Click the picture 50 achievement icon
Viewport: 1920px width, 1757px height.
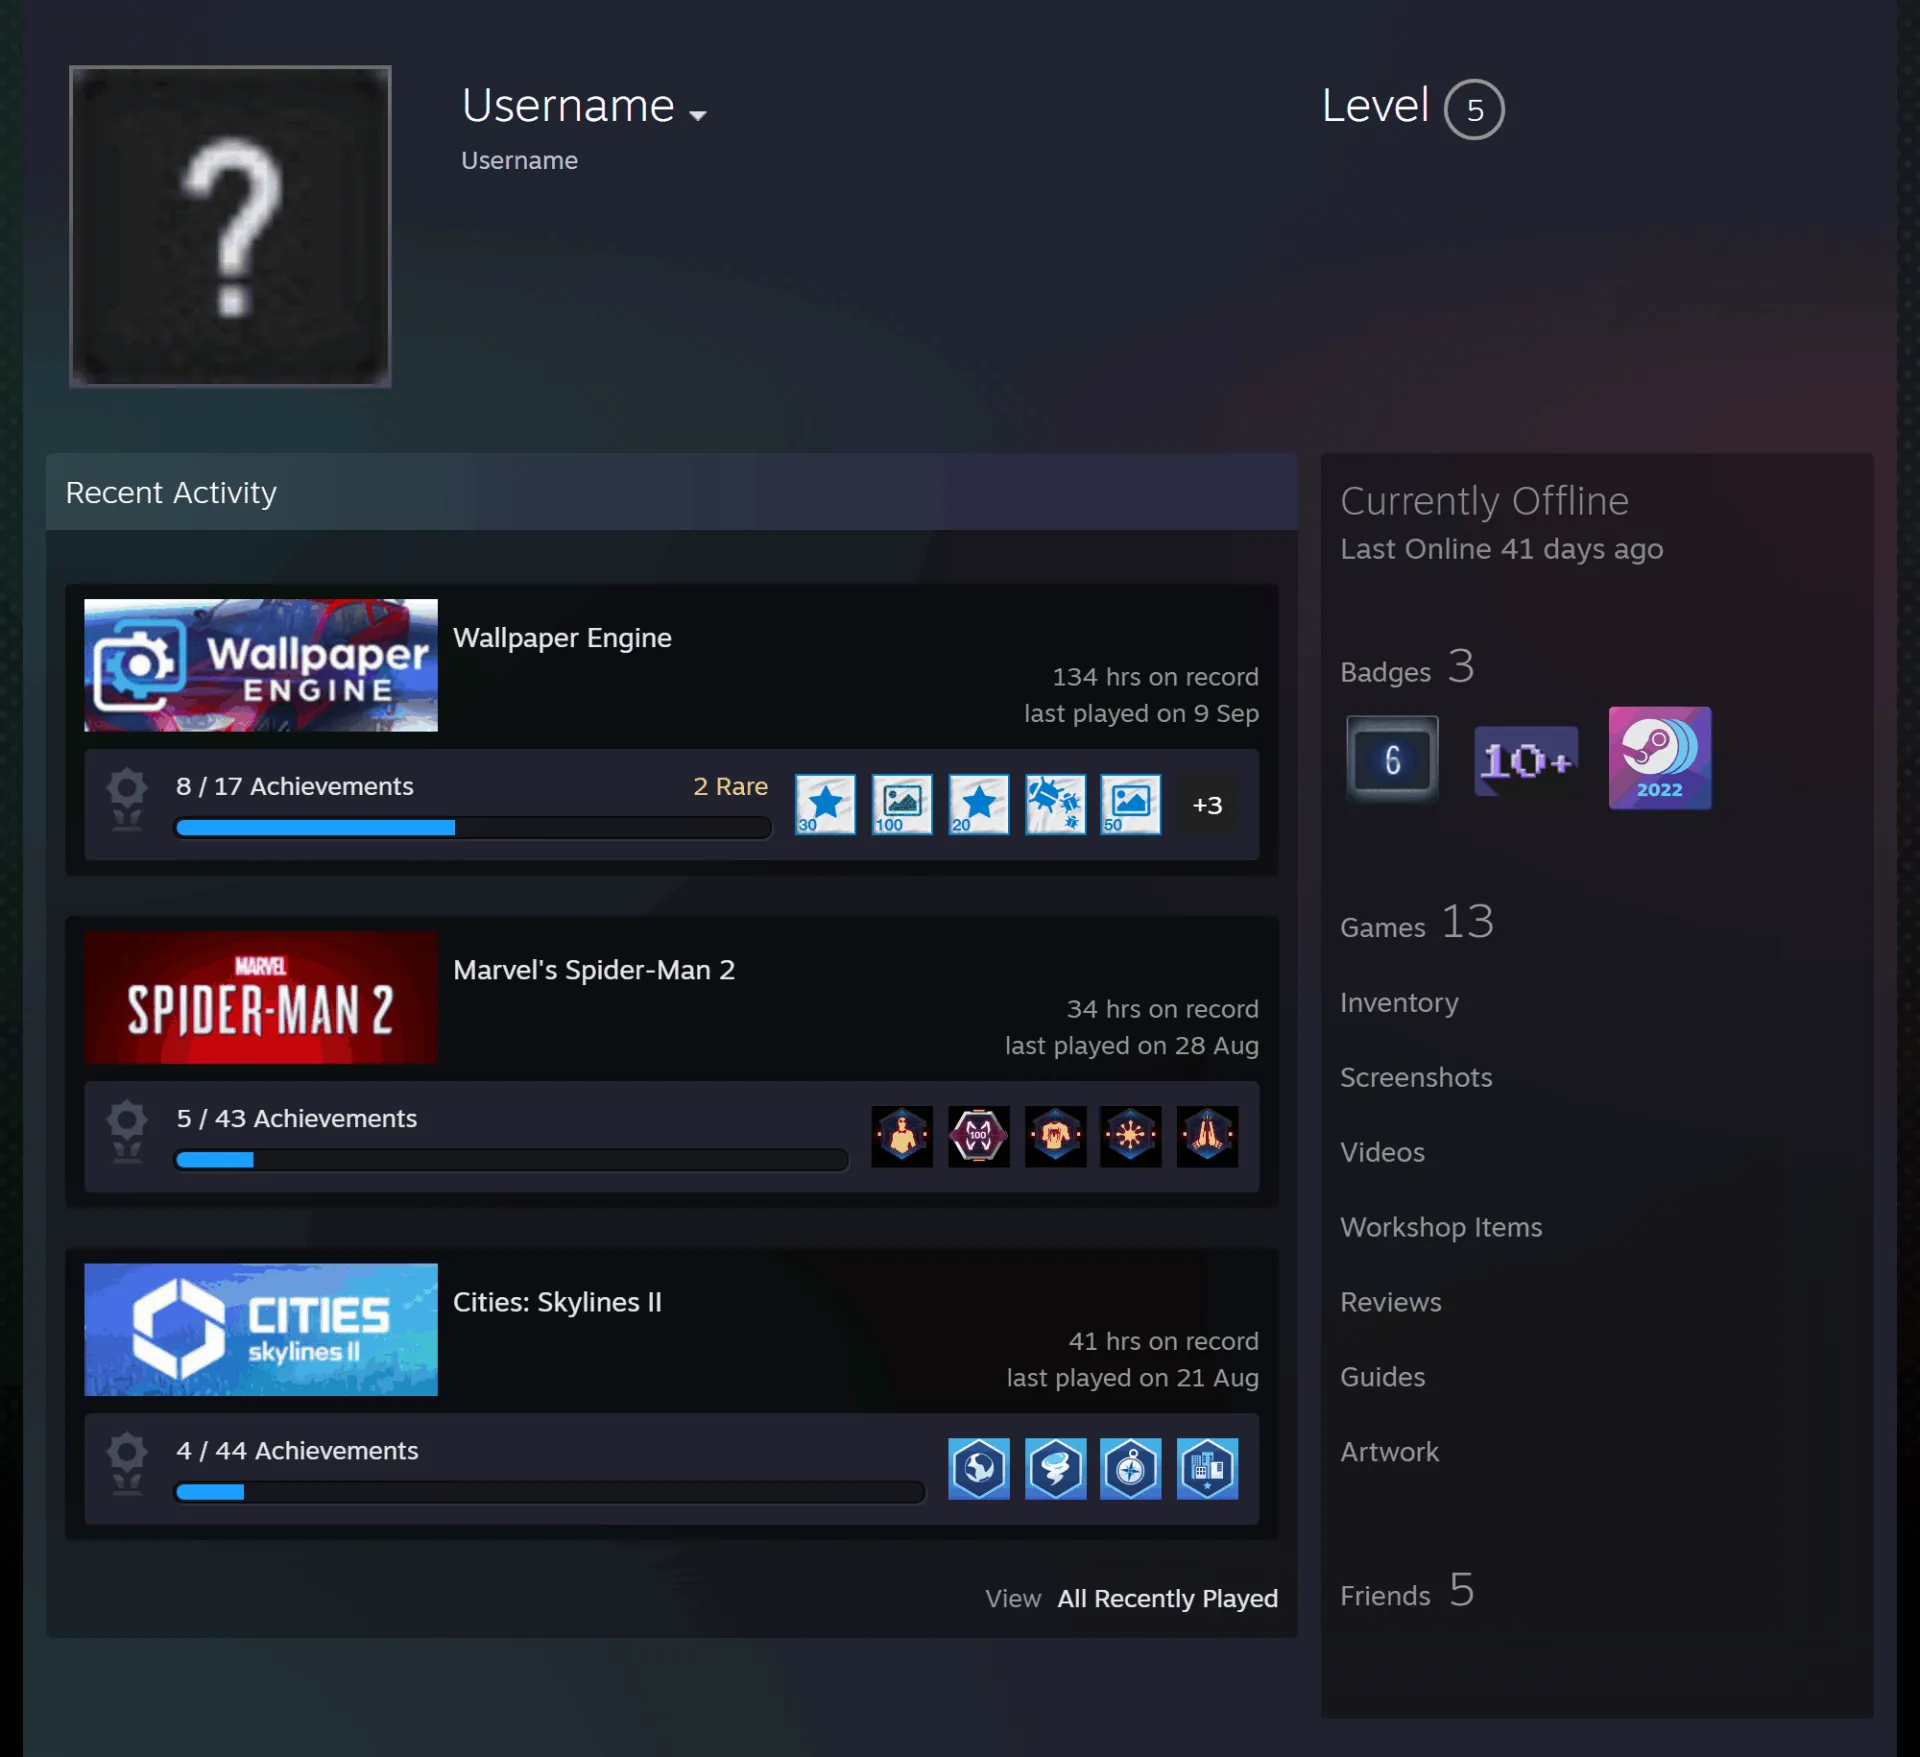click(1131, 804)
